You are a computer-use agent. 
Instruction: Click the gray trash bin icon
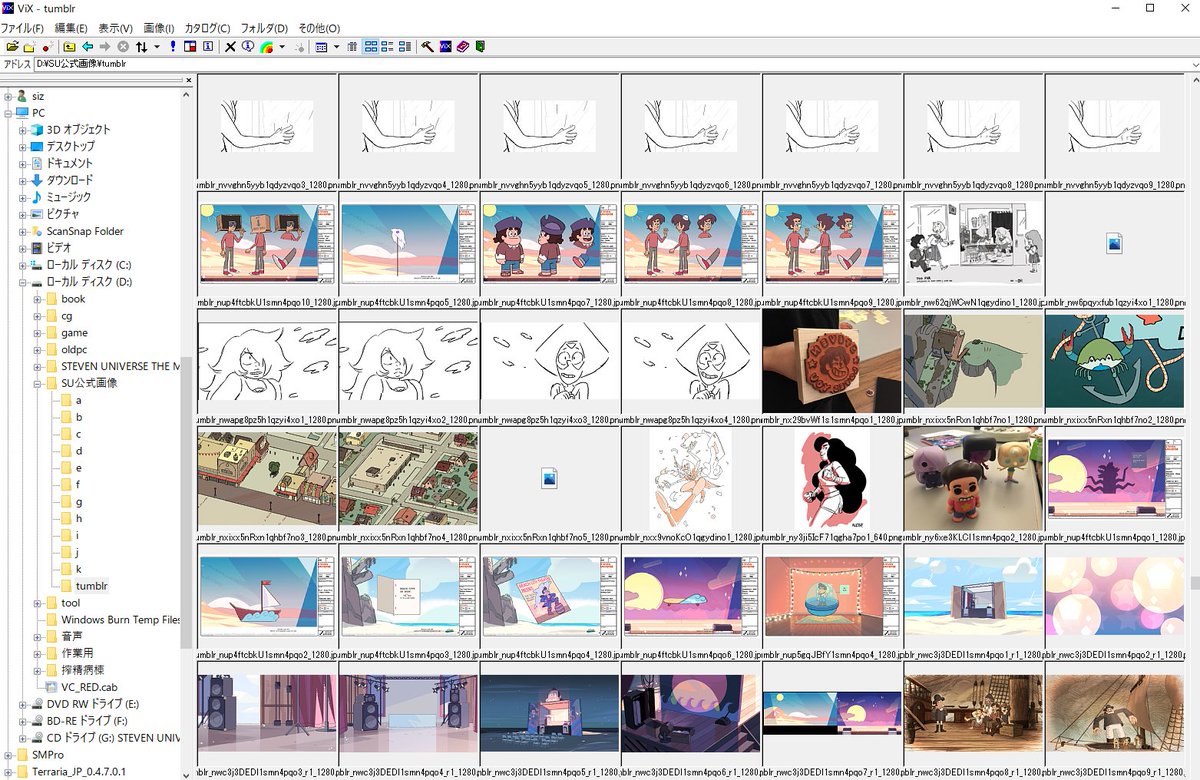(352, 46)
